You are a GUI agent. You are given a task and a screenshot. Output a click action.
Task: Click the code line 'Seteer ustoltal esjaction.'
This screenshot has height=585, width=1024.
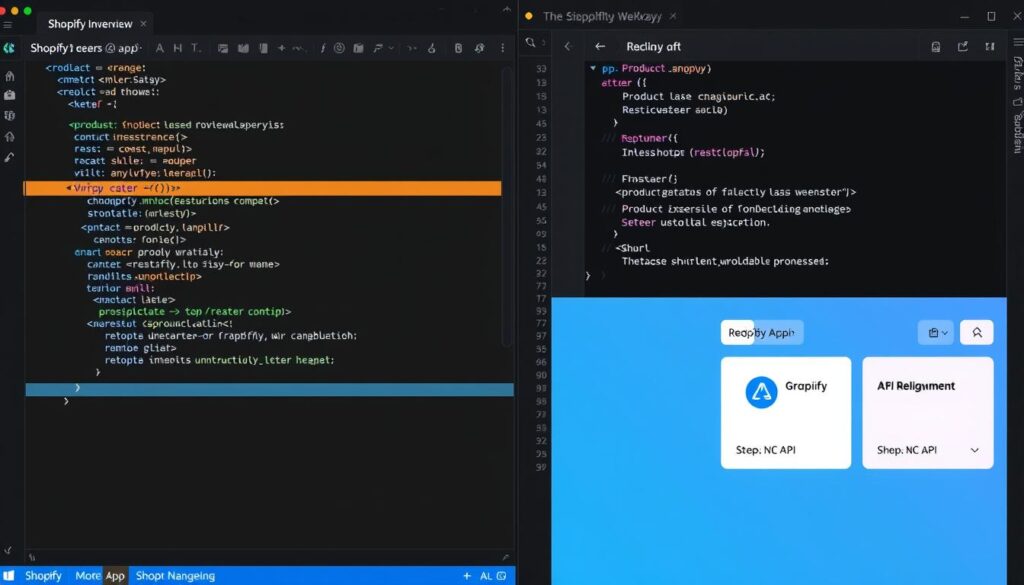[696, 222]
